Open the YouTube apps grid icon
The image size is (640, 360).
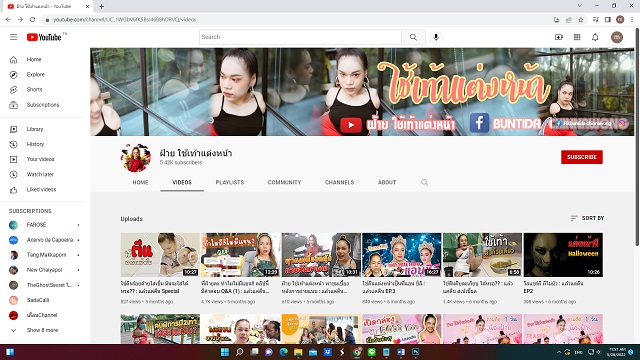click(x=577, y=37)
